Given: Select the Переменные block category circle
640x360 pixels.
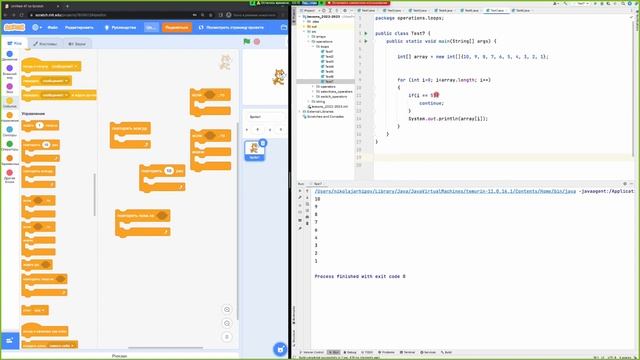Looking at the screenshot, I should [x=9, y=158].
